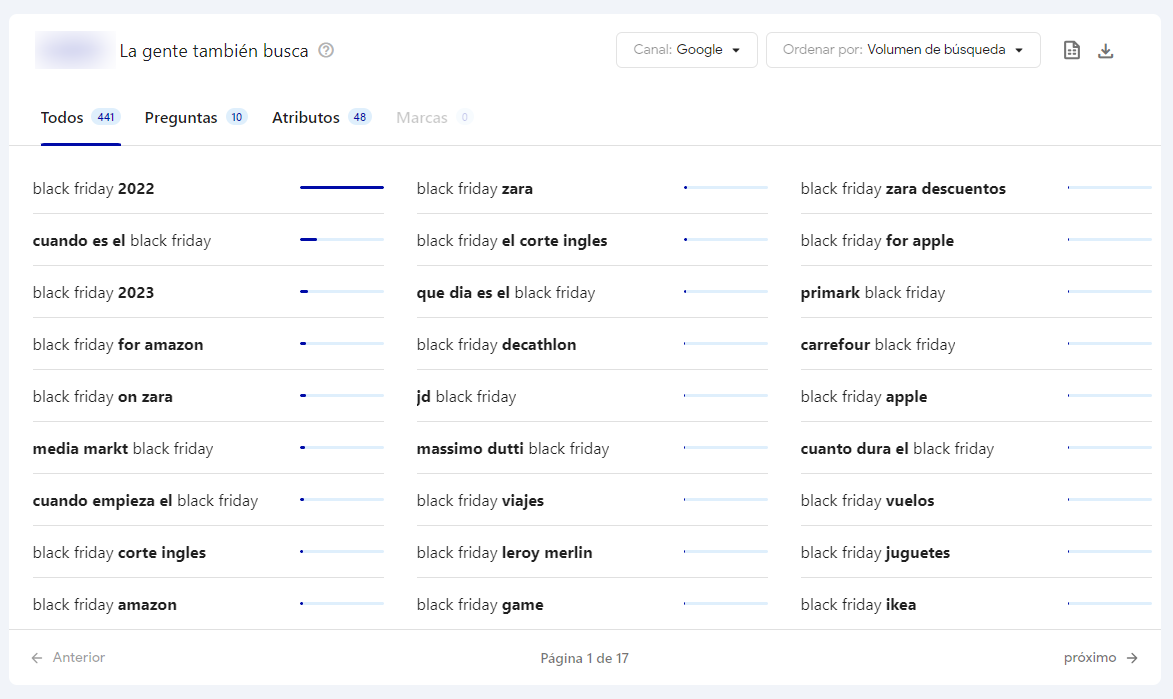Open the export report document icon

tap(1072, 50)
